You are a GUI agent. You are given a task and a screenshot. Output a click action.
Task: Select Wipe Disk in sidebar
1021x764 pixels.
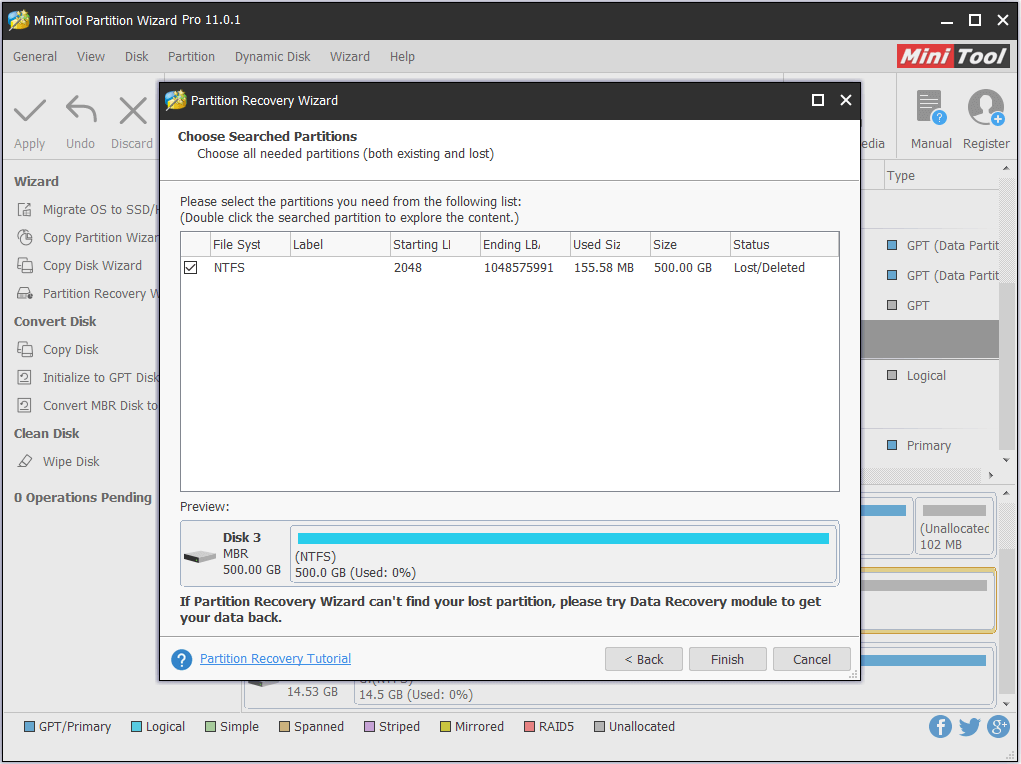[71, 462]
